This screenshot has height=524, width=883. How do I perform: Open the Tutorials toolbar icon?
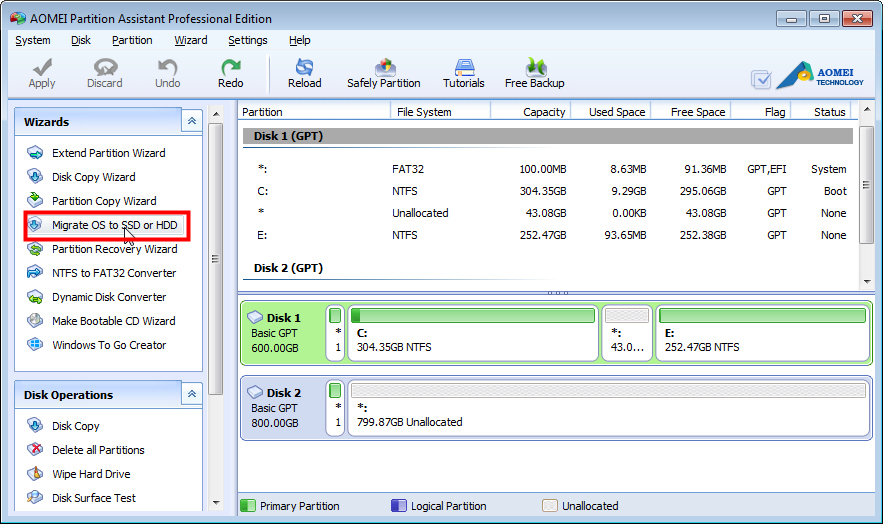click(x=463, y=73)
